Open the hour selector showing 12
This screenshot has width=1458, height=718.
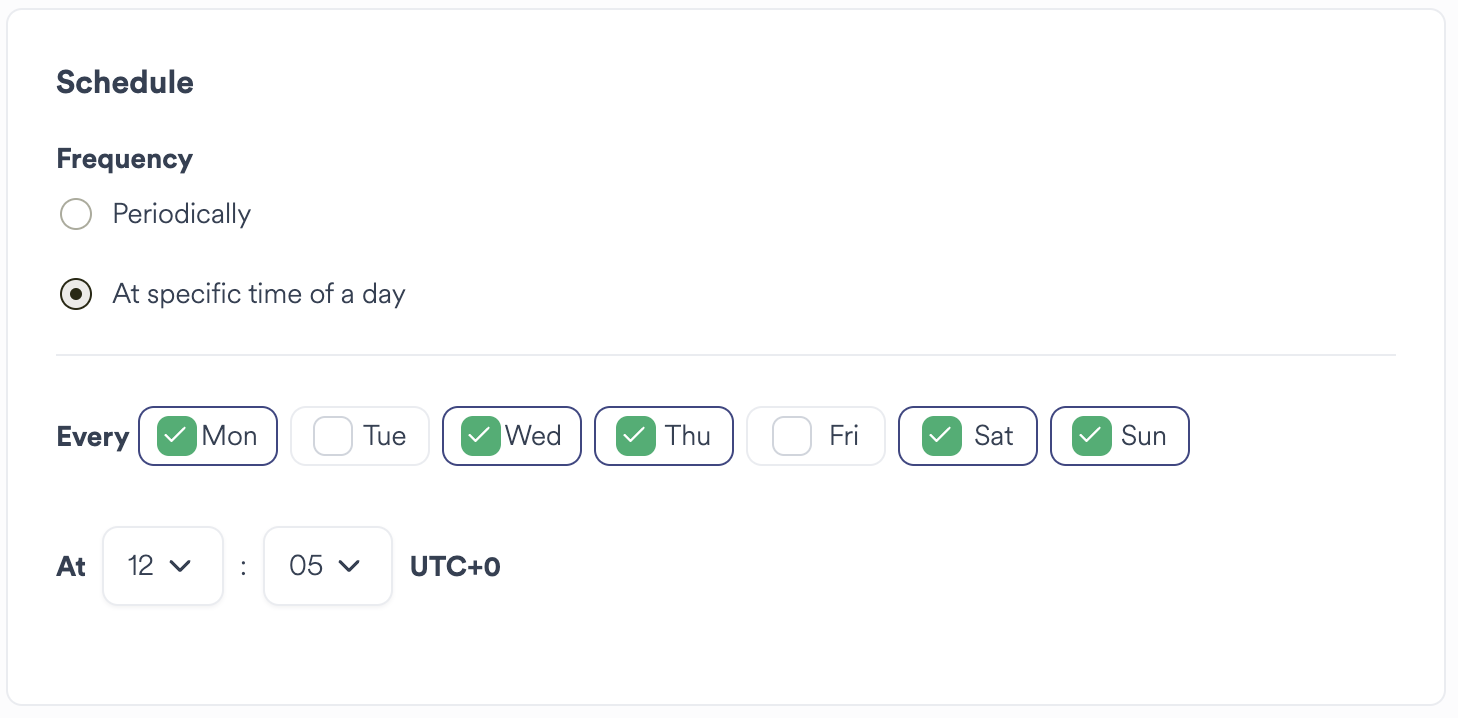tap(162, 565)
